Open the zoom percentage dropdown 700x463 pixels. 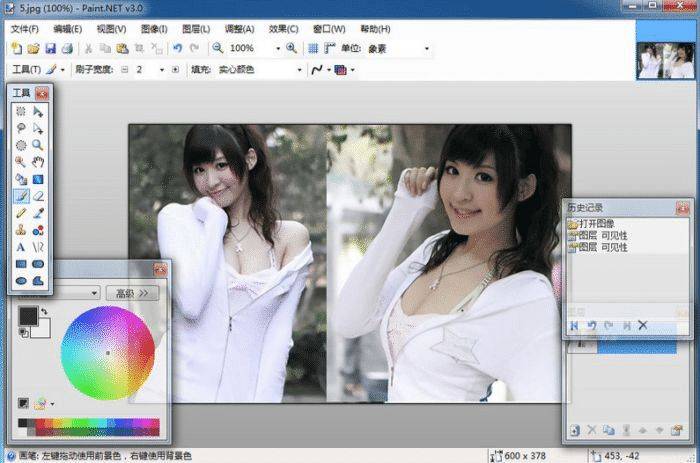point(277,48)
